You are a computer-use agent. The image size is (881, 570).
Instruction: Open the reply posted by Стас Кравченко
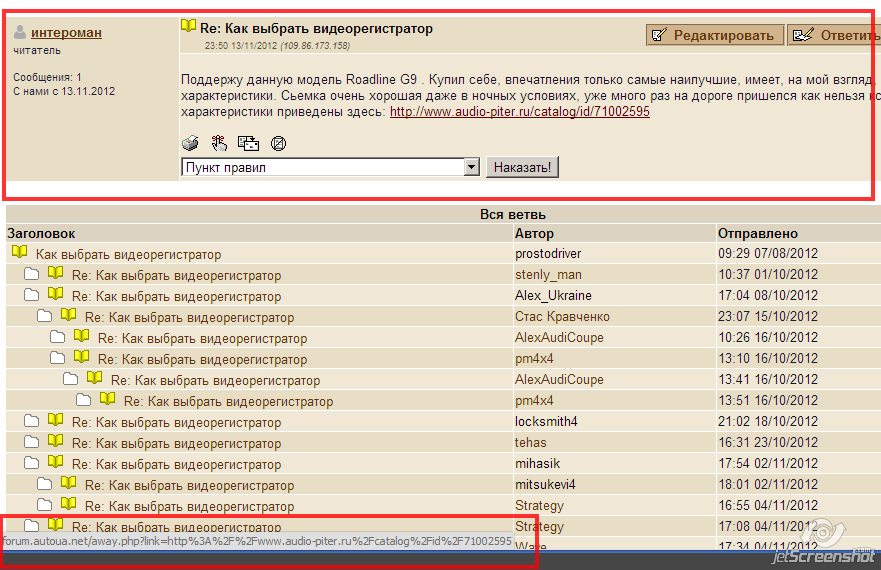pyautogui.click(x=189, y=317)
